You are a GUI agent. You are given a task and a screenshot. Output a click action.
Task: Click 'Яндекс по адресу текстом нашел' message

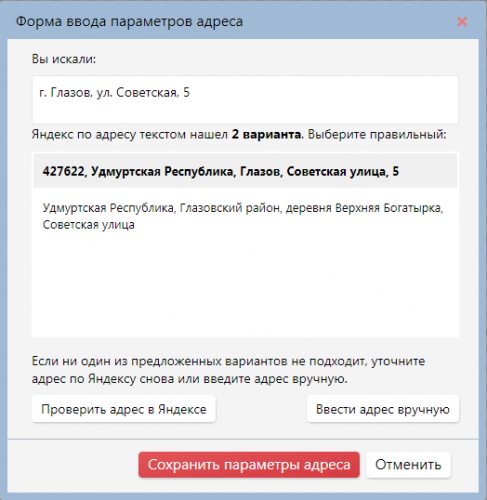130,134
